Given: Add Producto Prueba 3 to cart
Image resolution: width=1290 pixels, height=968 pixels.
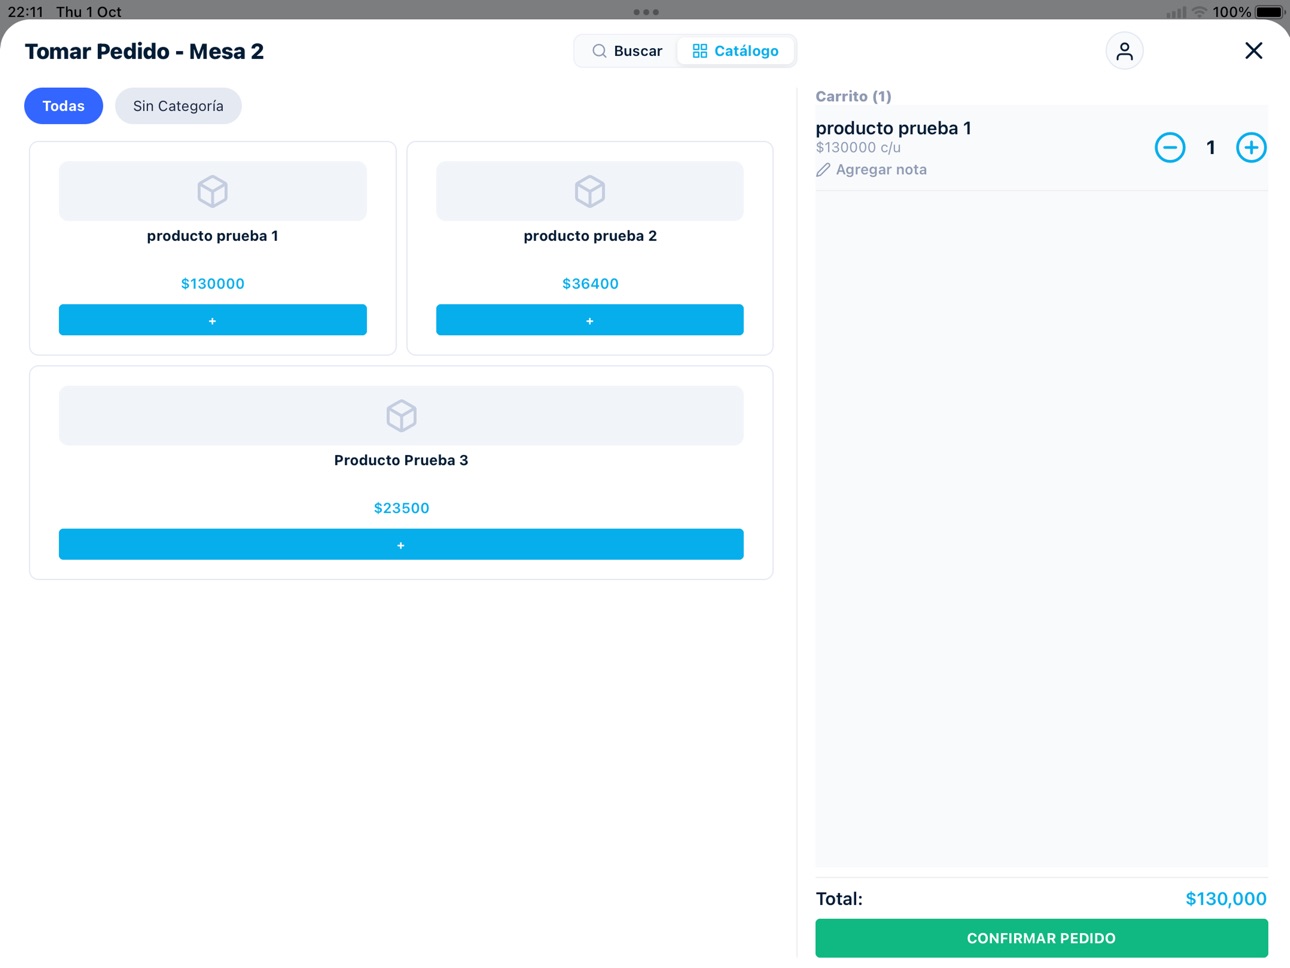Looking at the screenshot, I should (x=401, y=544).
